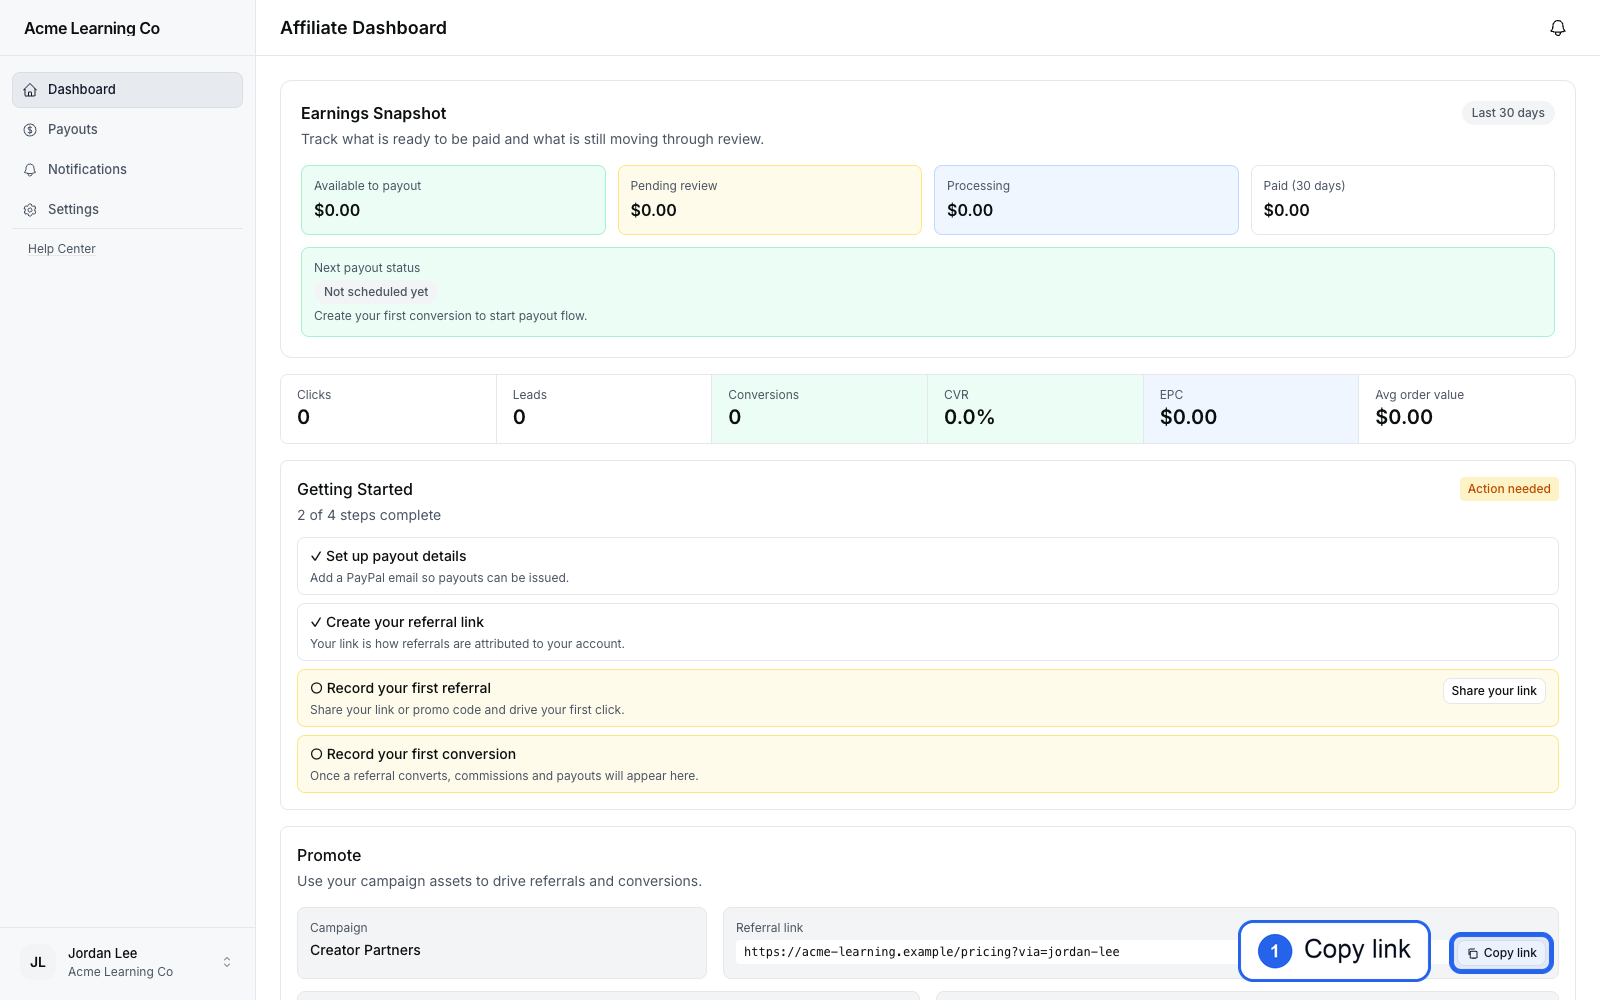Click the CVR 0.0% stat tile
The image size is (1600, 1000).
(x=1036, y=409)
